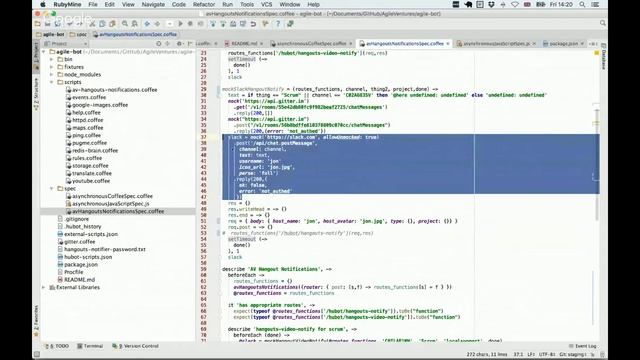Collapse the spec folder

click(x=52, y=189)
